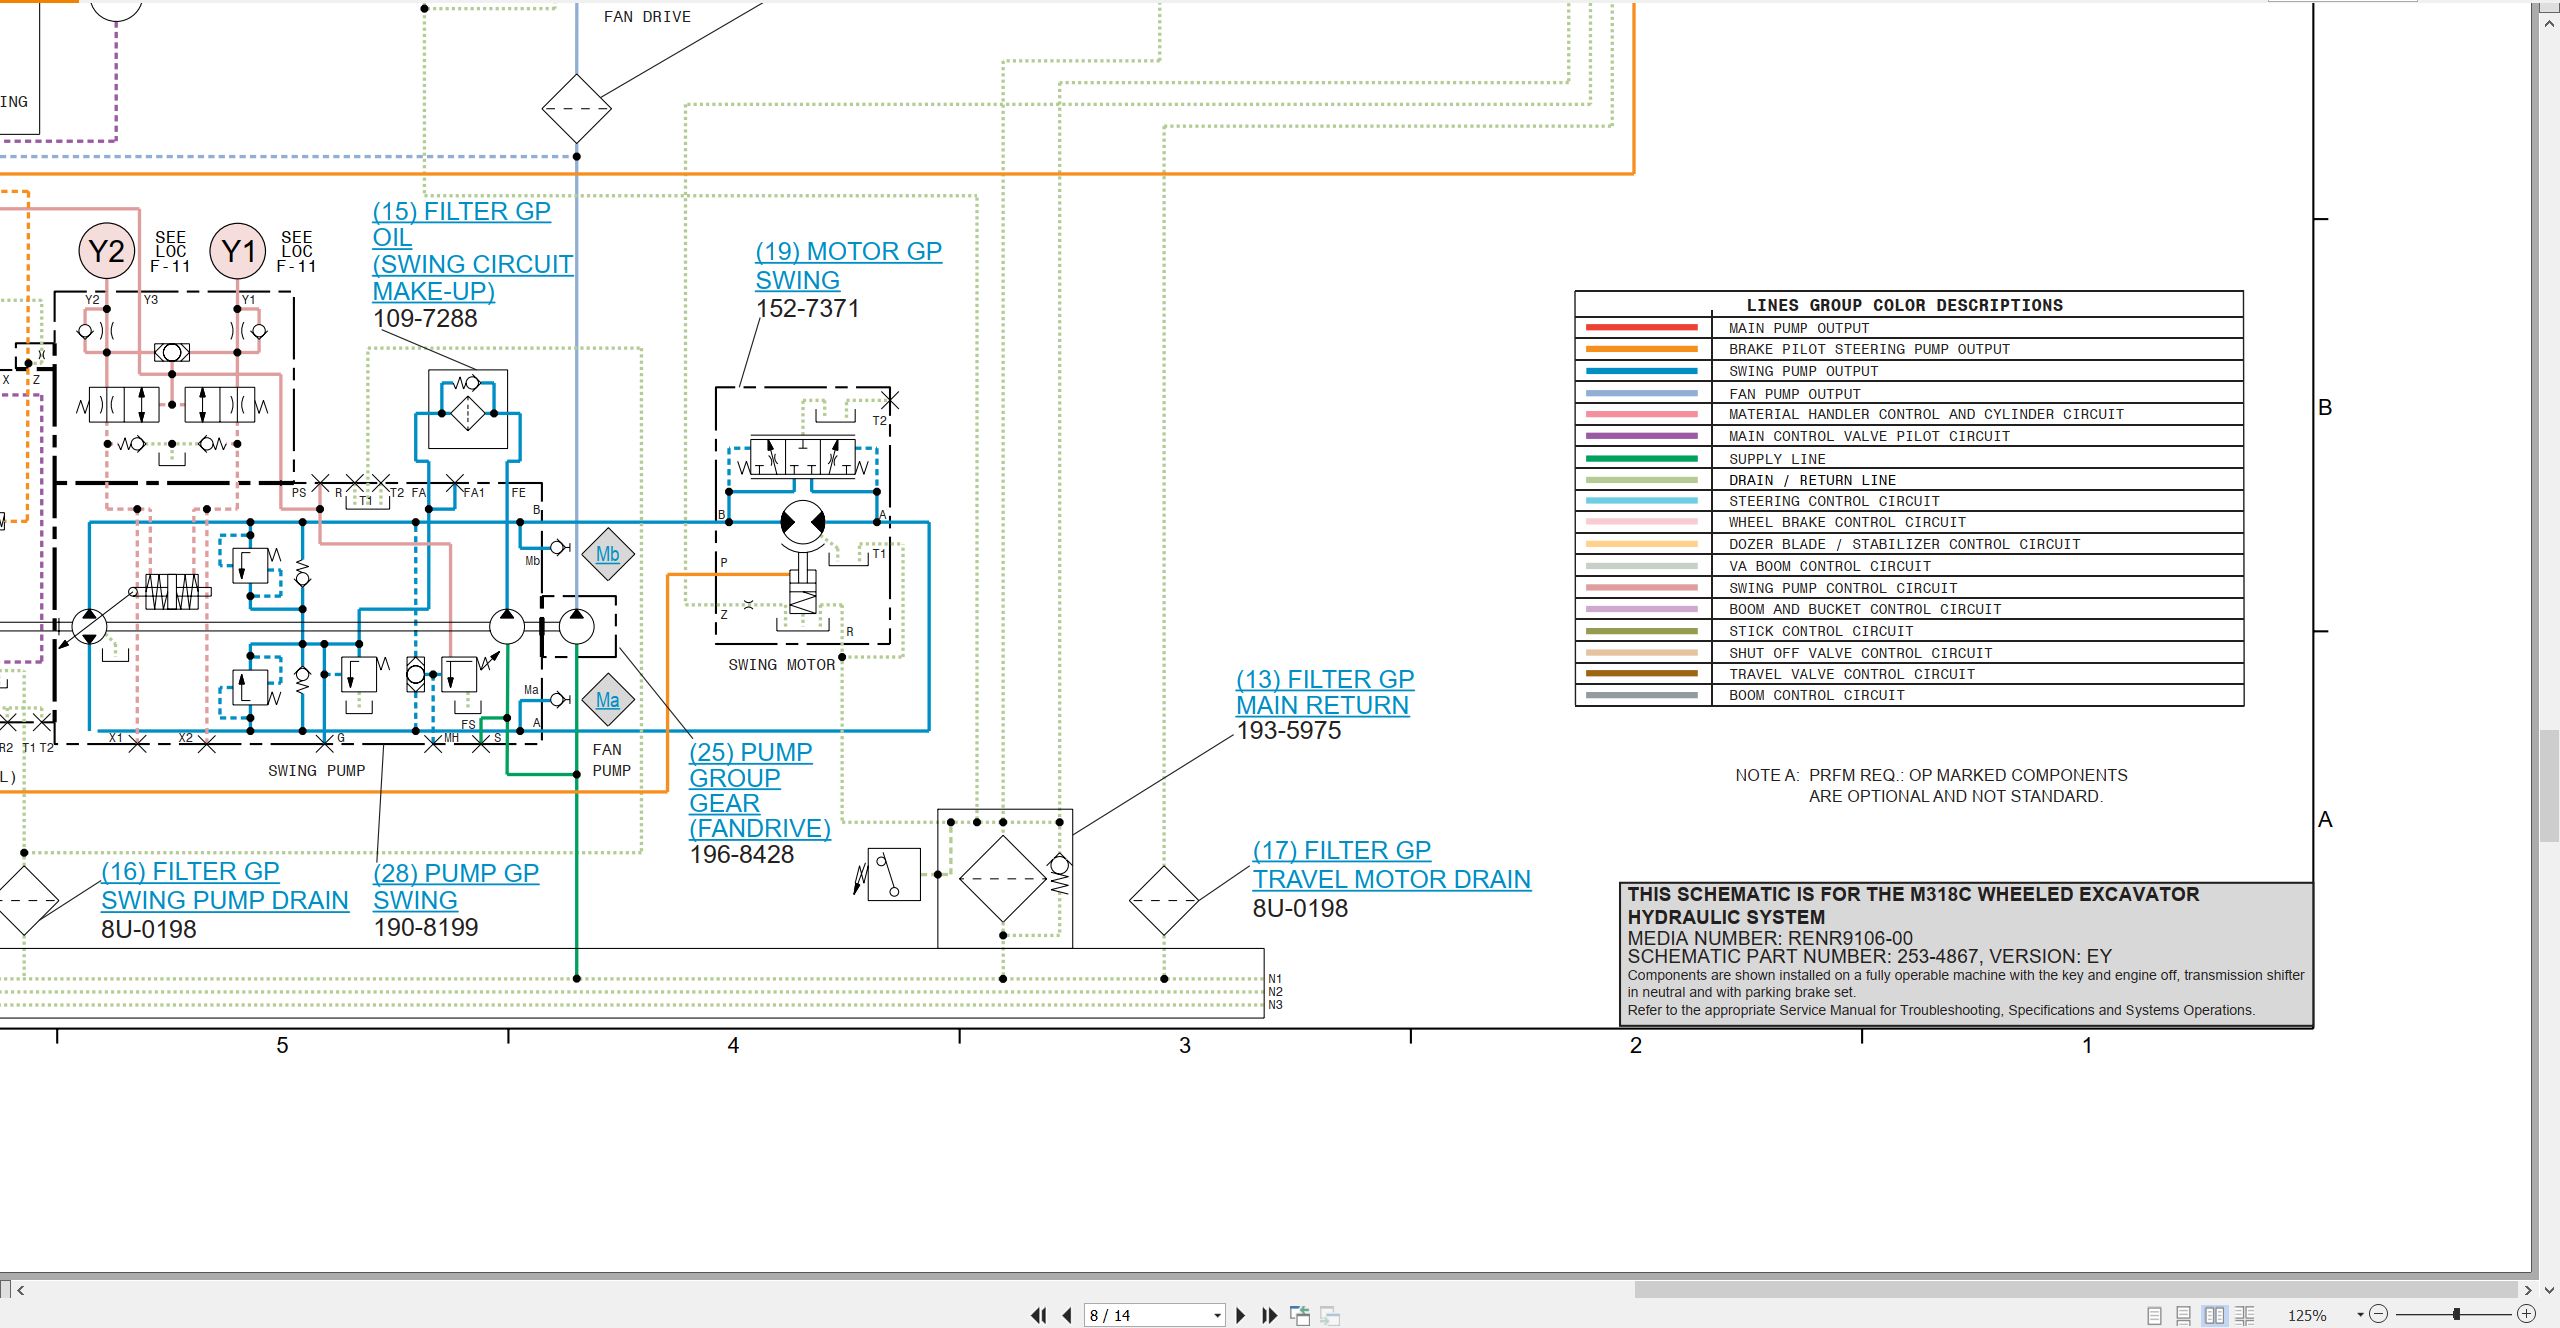This screenshot has height=1328, width=2560.
Task: Click the horizontal scrollbar thumb
Action: [x=2075, y=1290]
